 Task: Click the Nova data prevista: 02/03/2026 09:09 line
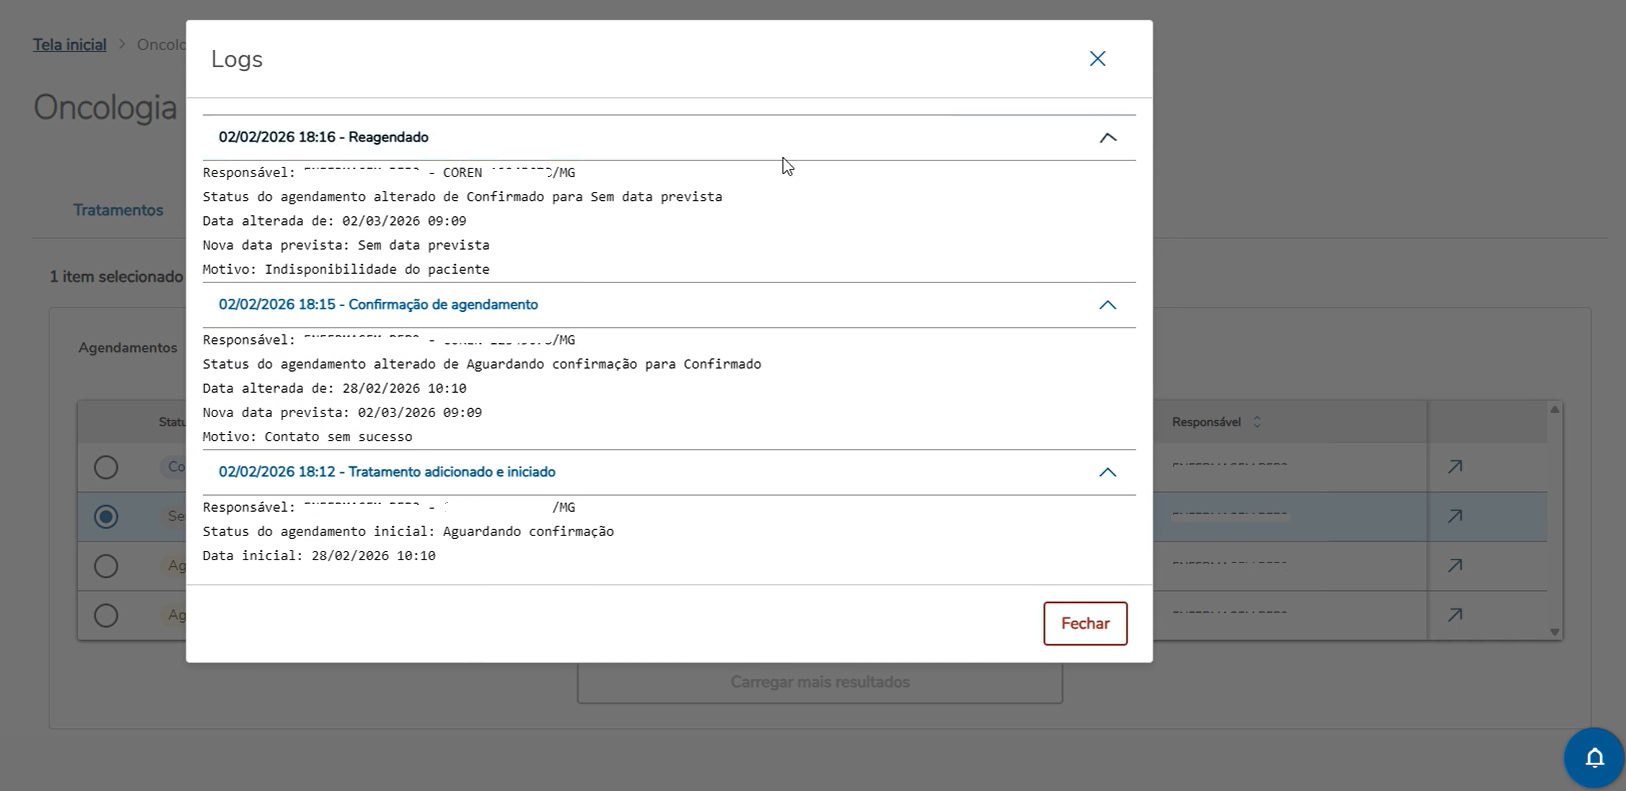tap(342, 412)
